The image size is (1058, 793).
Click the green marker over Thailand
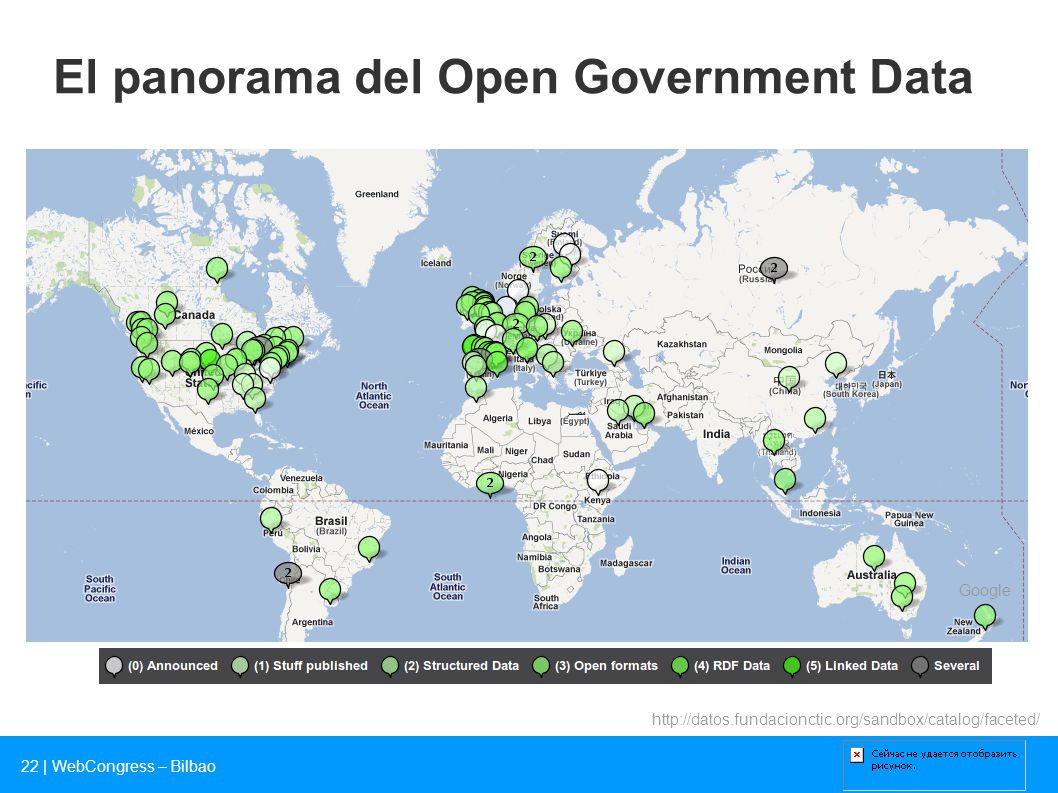(x=774, y=441)
